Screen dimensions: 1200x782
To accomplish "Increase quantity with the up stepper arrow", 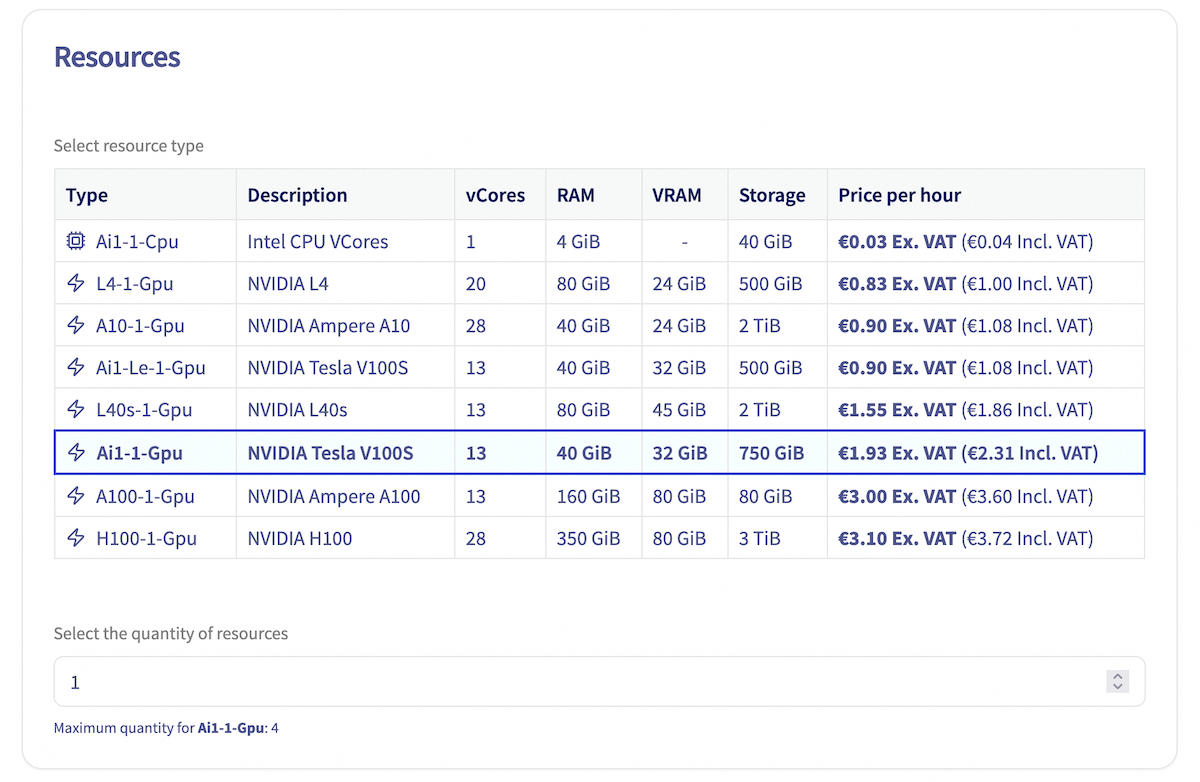I will 1118,677.
